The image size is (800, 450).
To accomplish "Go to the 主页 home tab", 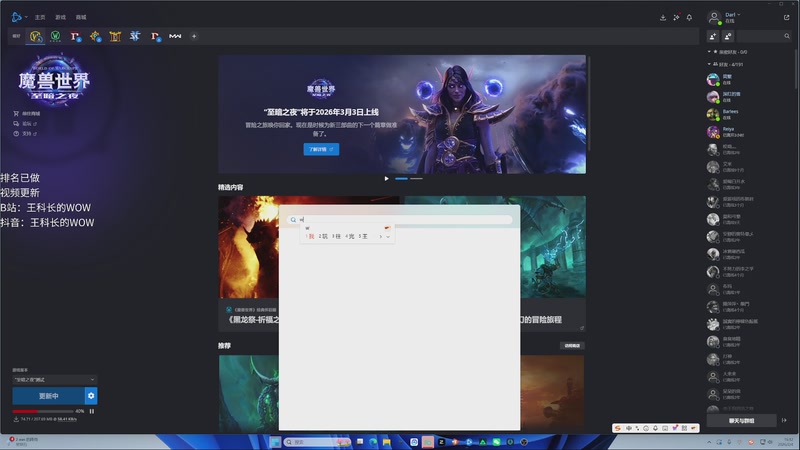I will click(40, 17).
